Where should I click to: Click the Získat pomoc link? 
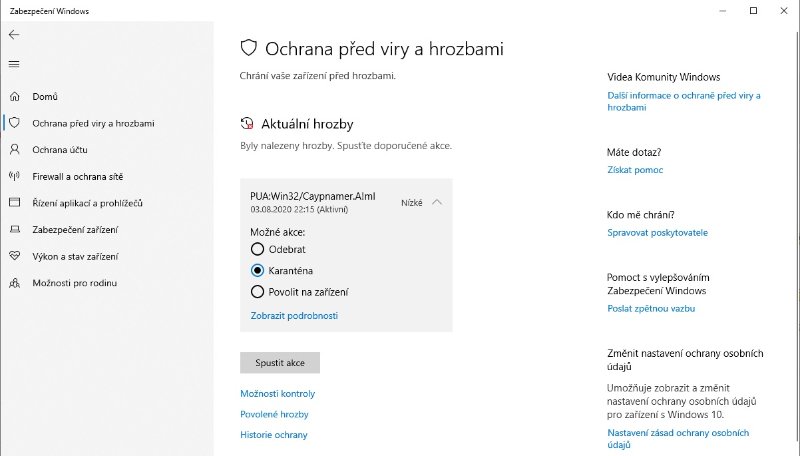[635, 170]
